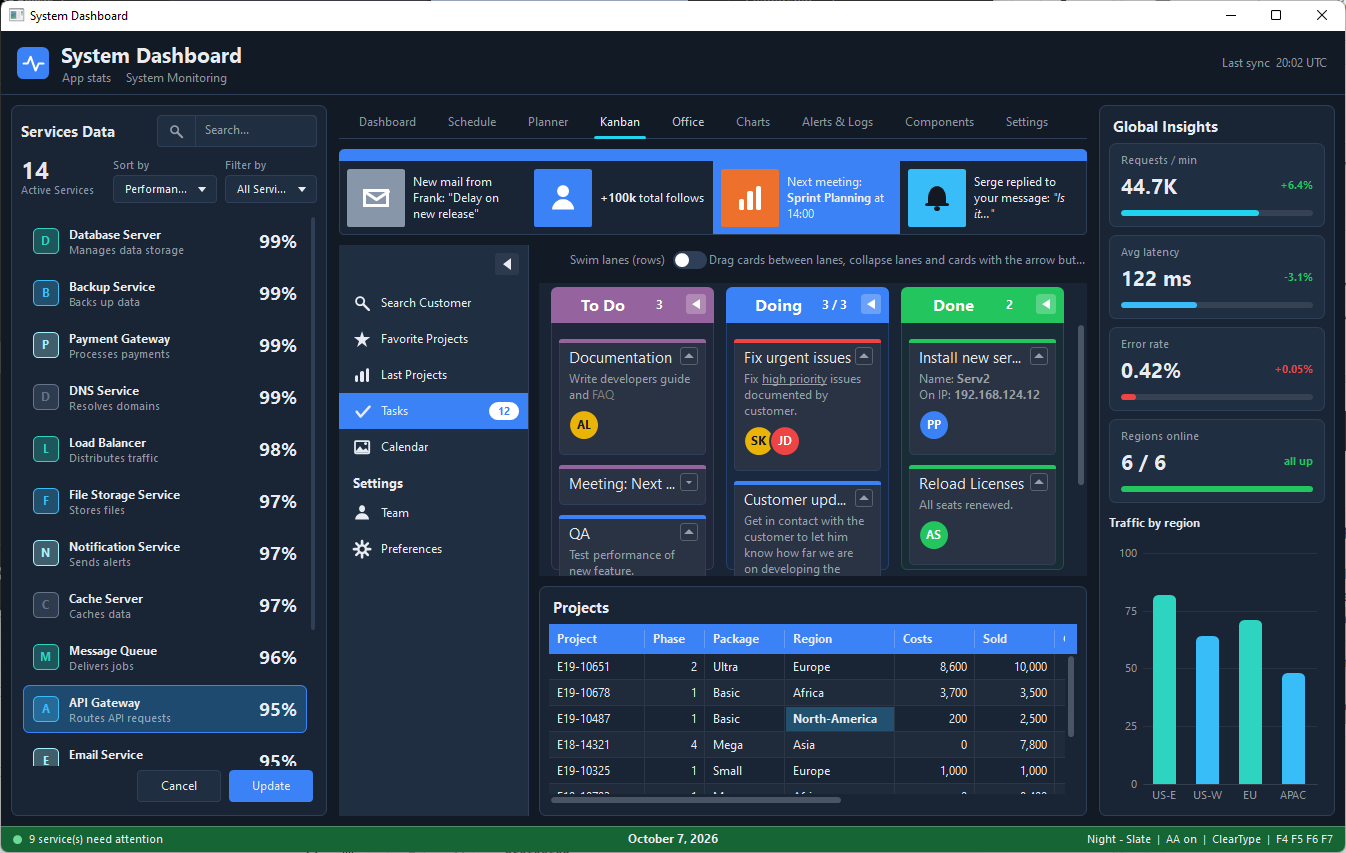The height and width of the screenshot is (853, 1346).
Task: Click the JD avatar on Fix urgent issues
Action: pyautogui.click(x=785, y=441)
